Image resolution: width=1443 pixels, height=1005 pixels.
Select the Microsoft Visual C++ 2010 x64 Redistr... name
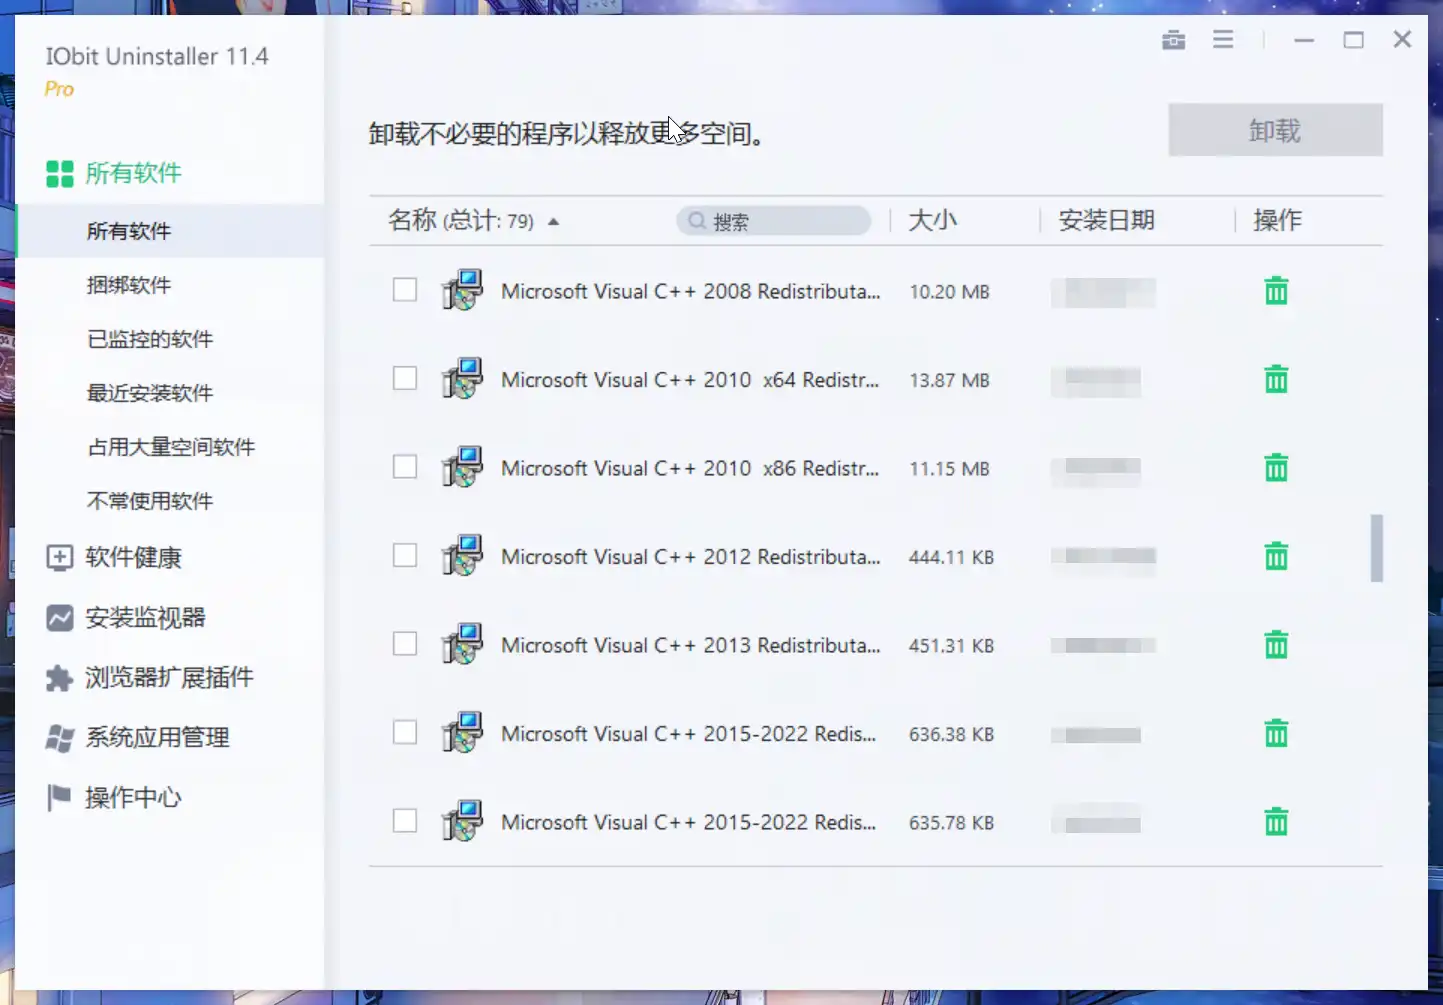[690, 380]
